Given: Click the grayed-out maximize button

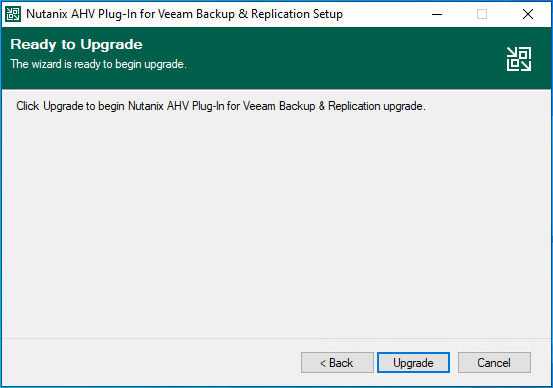Looking at the screenshot, I should pos(482,14).
